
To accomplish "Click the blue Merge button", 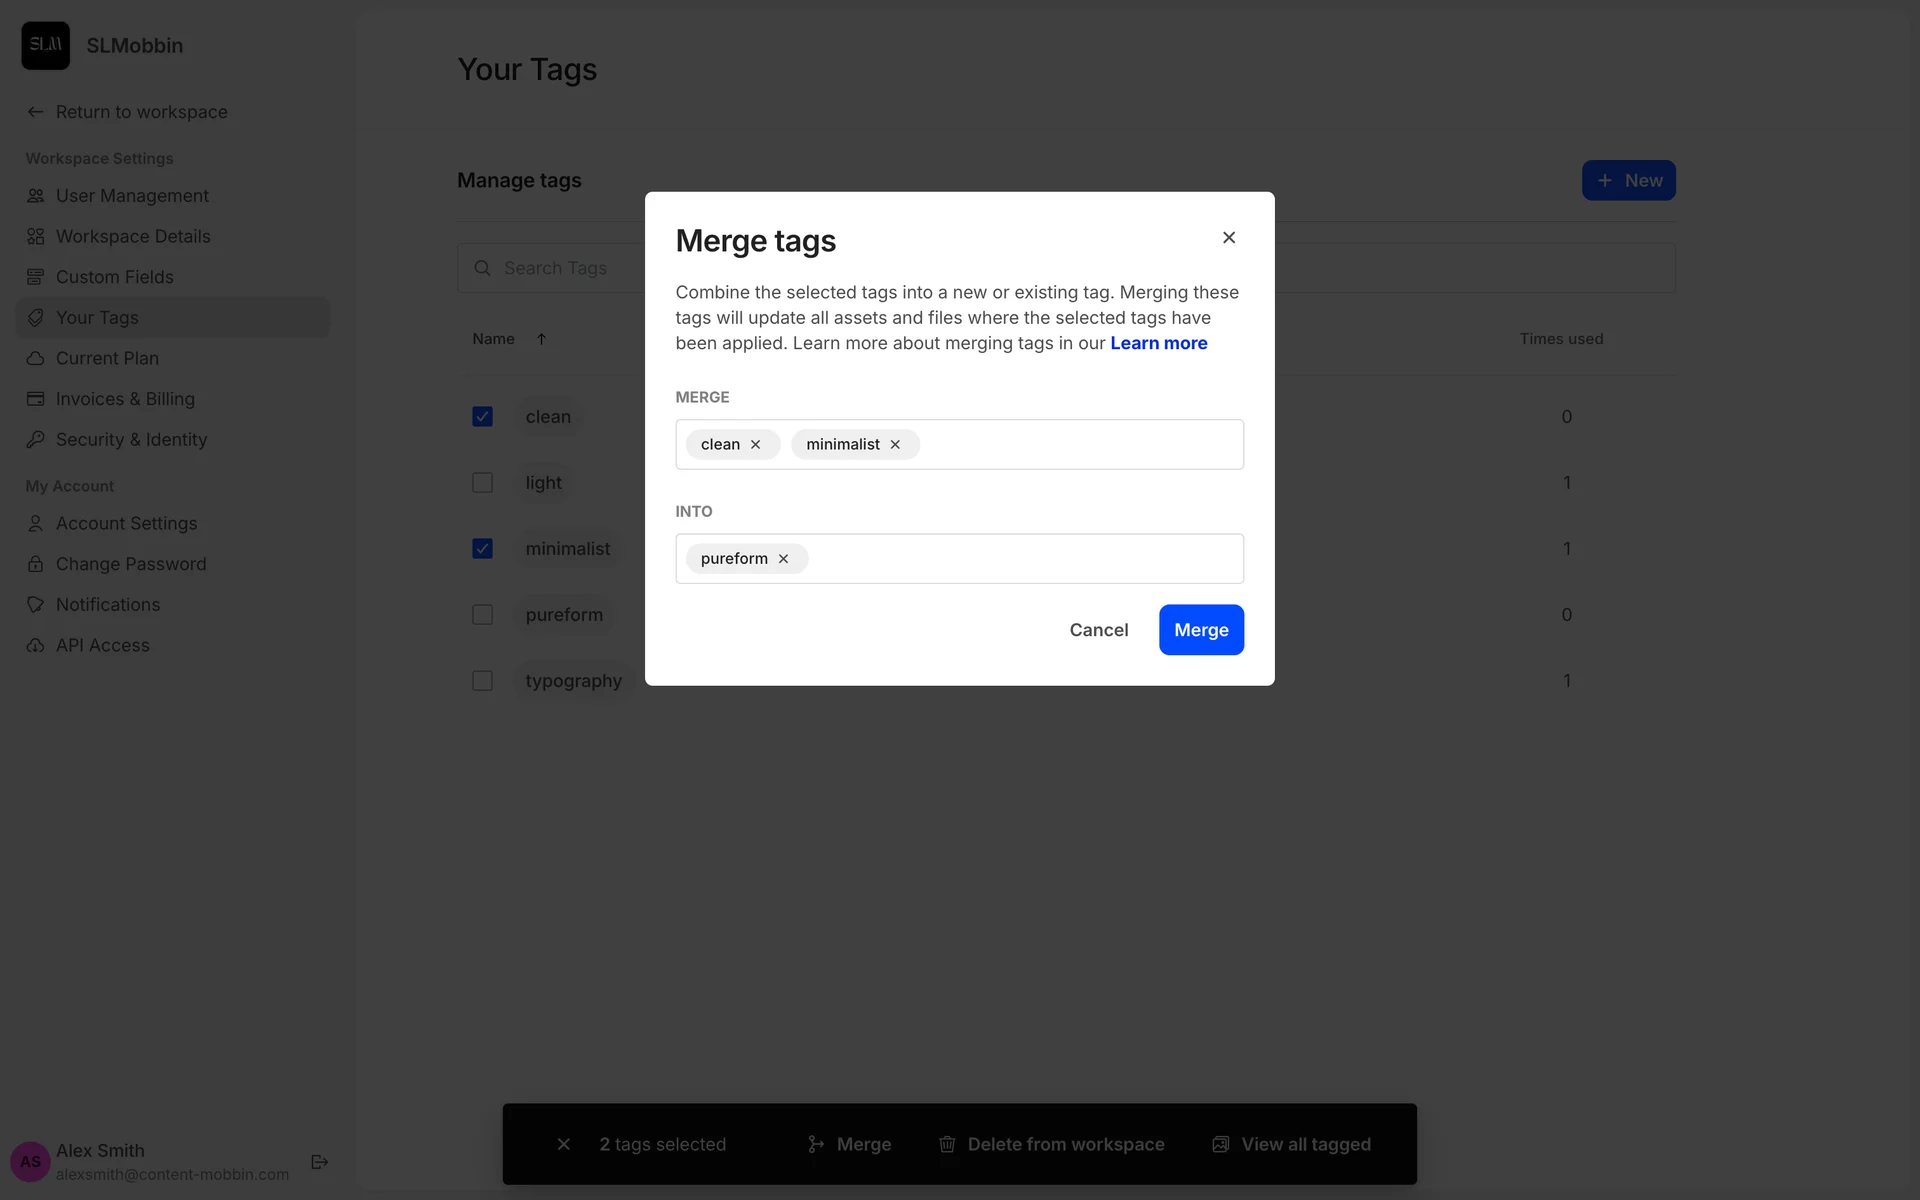I will (x=1201, y=630).
